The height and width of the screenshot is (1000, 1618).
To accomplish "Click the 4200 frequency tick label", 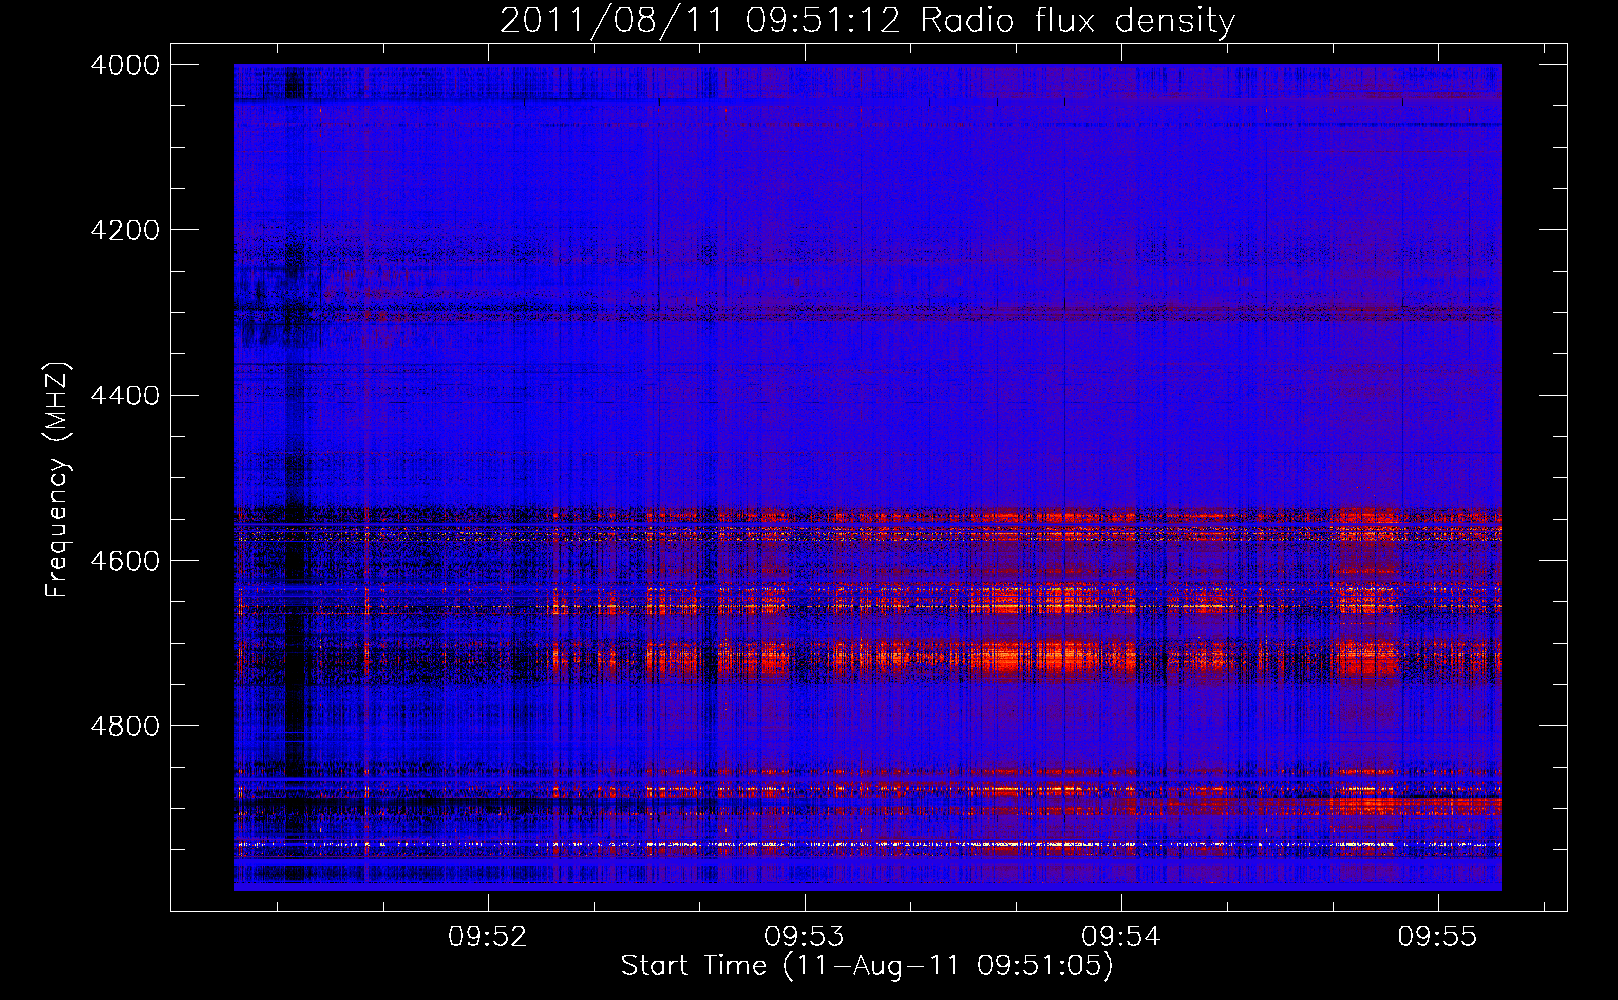I will [x=125, y=230].
